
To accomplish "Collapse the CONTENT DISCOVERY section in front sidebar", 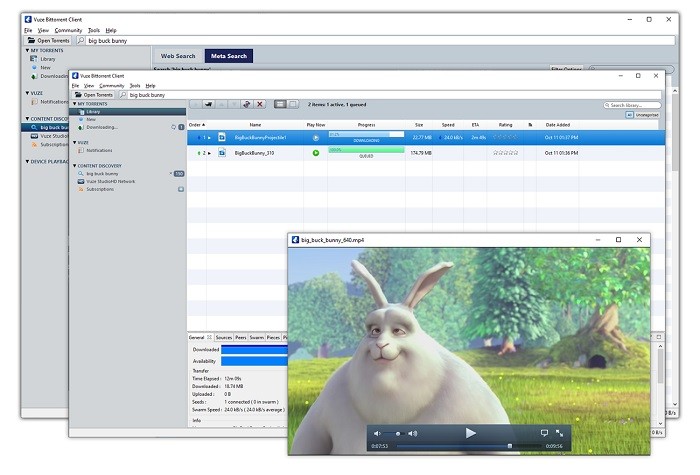I will pos(73,165).
